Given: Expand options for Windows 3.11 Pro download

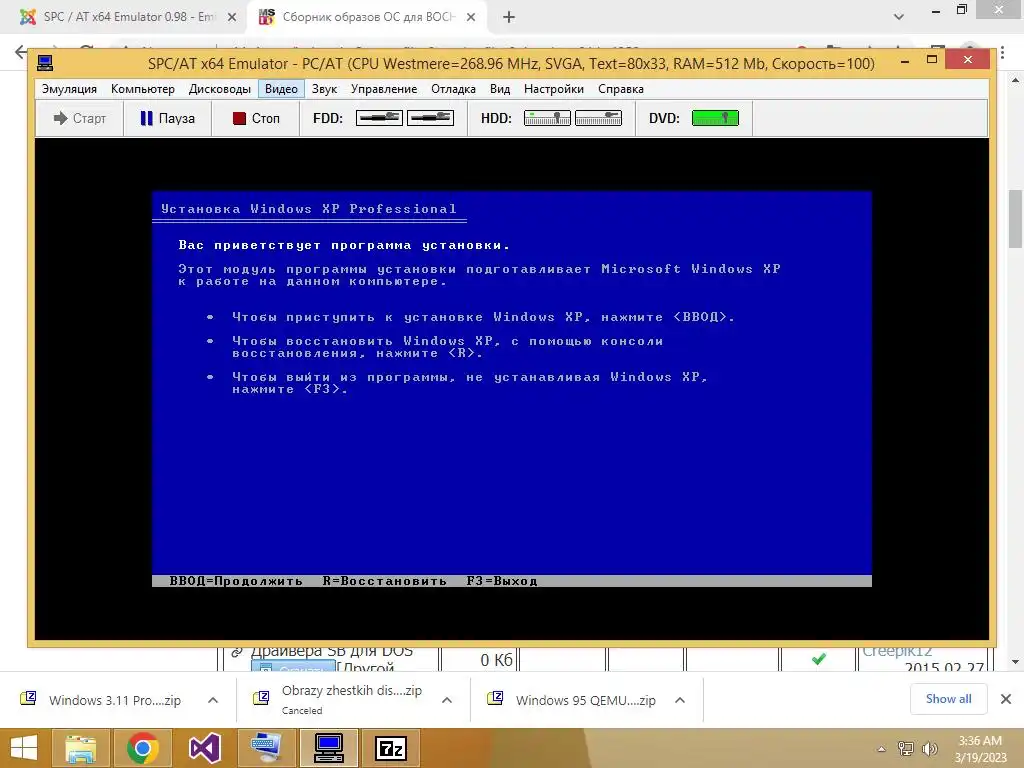Looking at the screenshot, I should pos(213,700).
